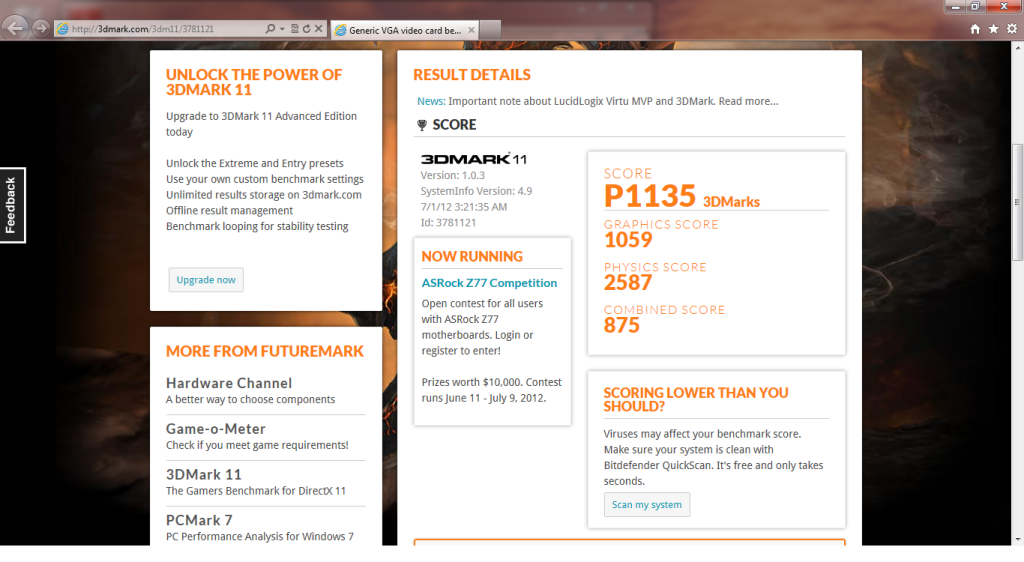Minimize the browser window
This screenshot has height=562, width=1024.
[955, 6]
